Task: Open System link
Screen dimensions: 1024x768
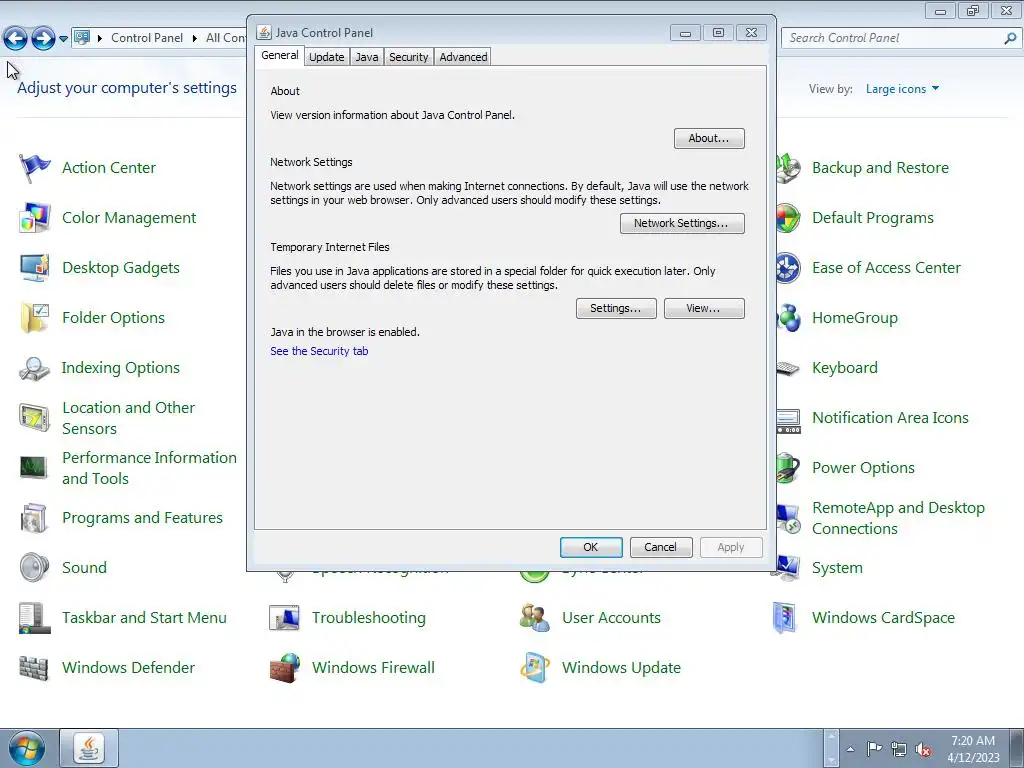Action: coord(837,568)
